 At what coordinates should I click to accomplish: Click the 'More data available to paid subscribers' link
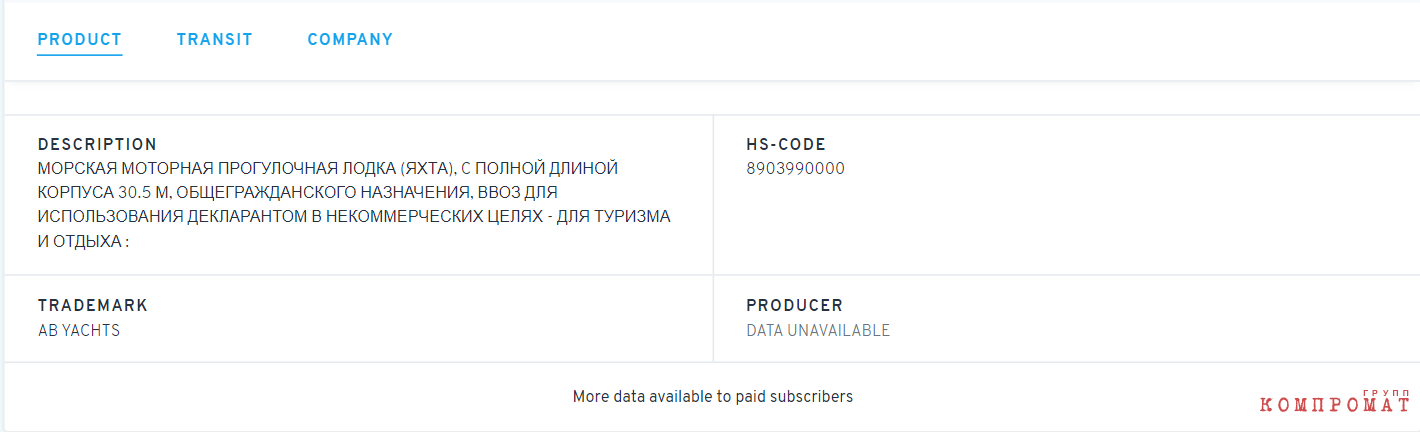tap(713, 397)
